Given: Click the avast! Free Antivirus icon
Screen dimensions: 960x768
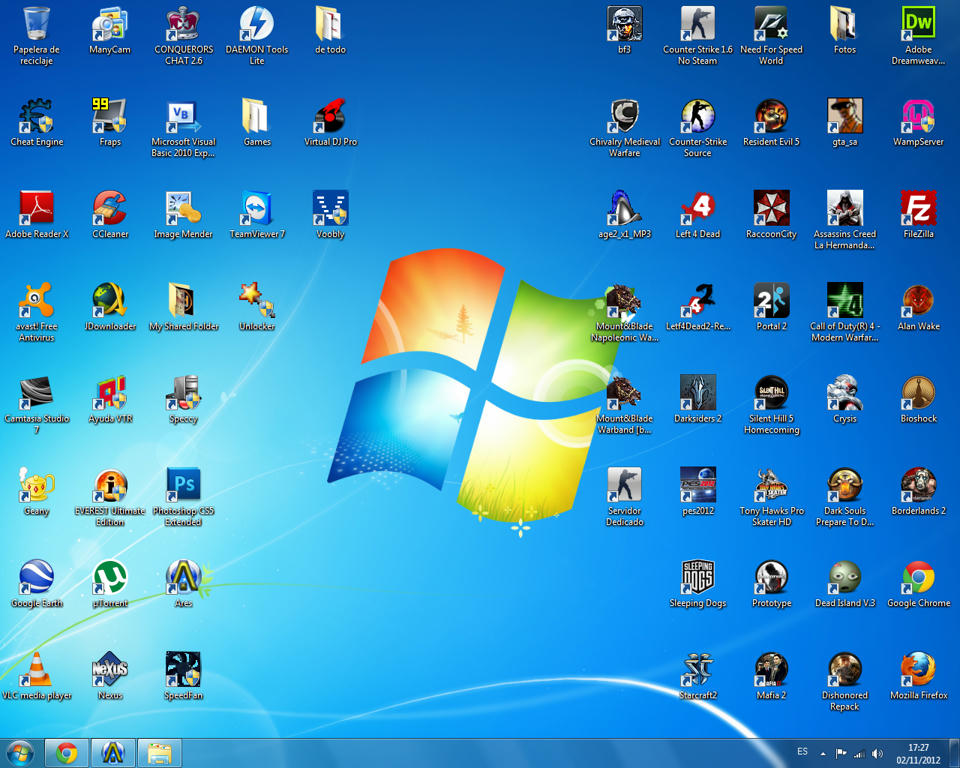Looking at the screenshot, I should click(x=36, y=301).
